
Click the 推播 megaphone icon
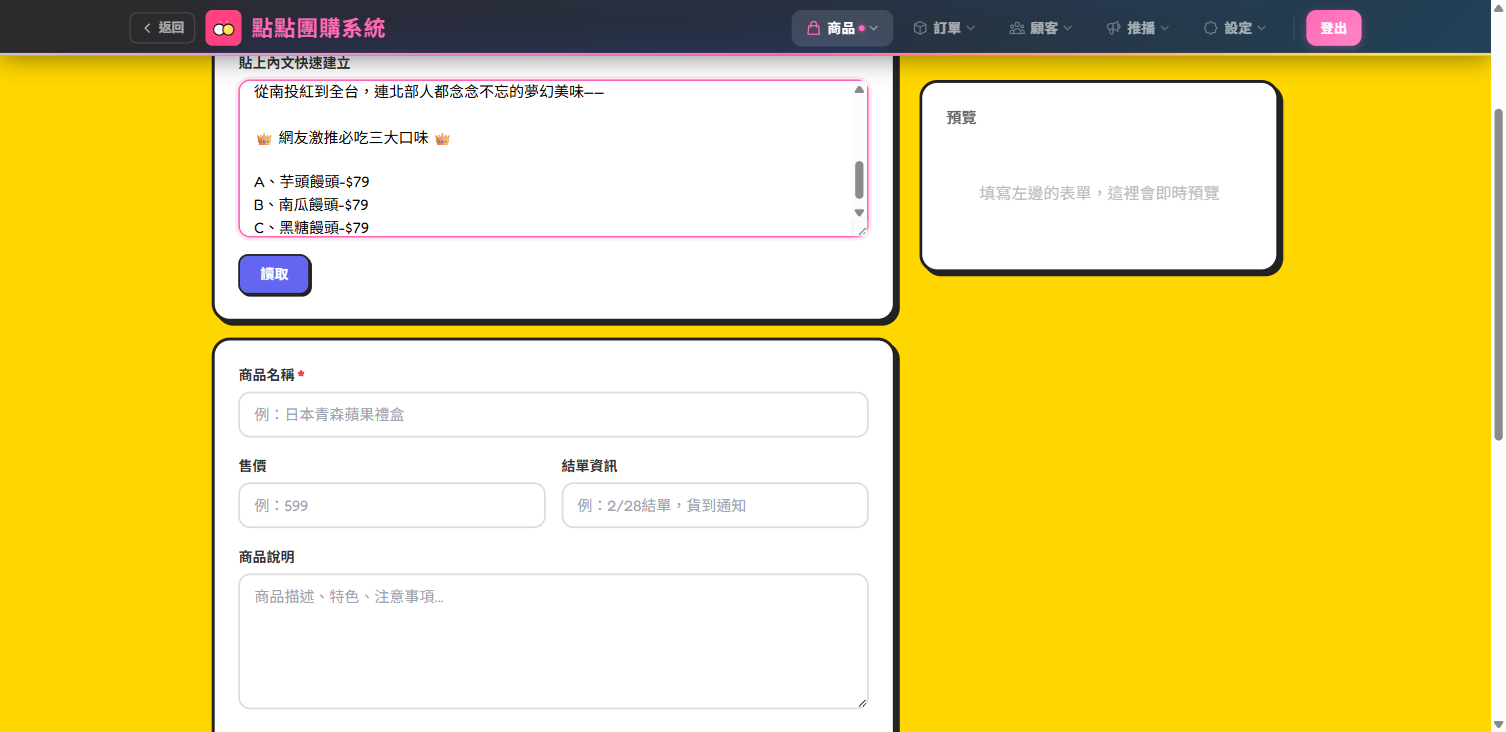tap(1113, 28)
